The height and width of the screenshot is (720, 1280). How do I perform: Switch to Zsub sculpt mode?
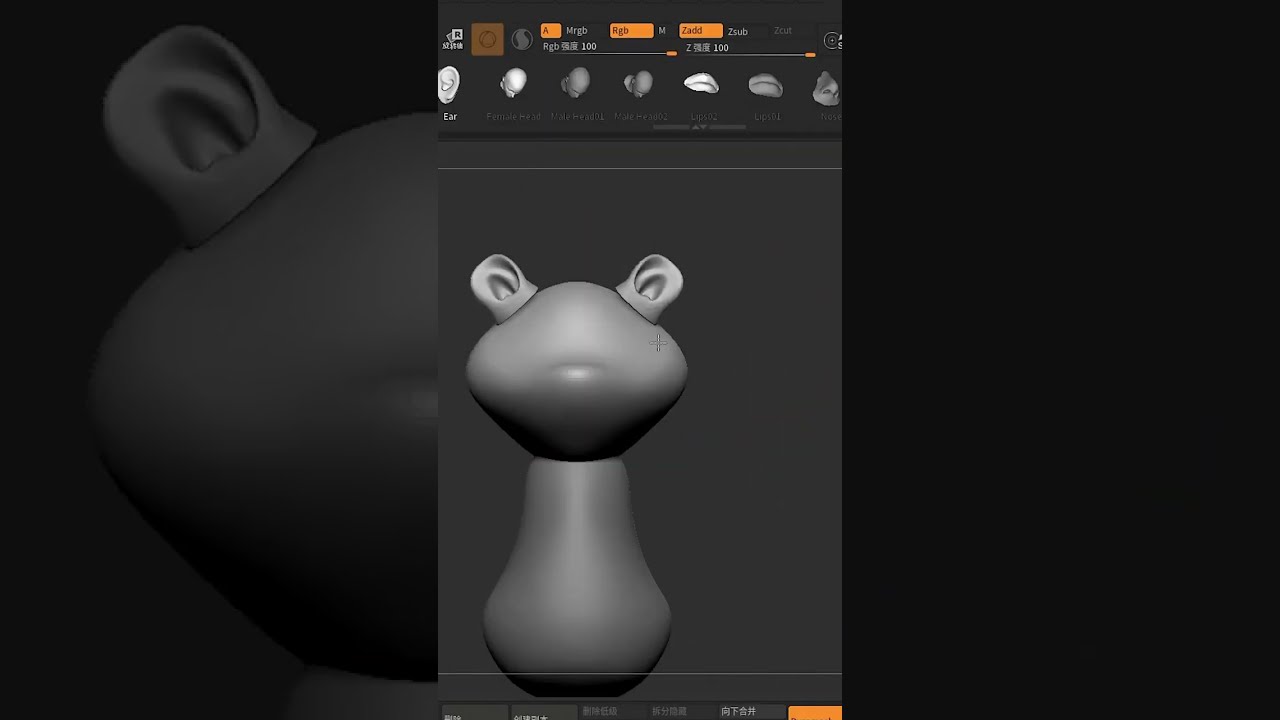point(738,31)
